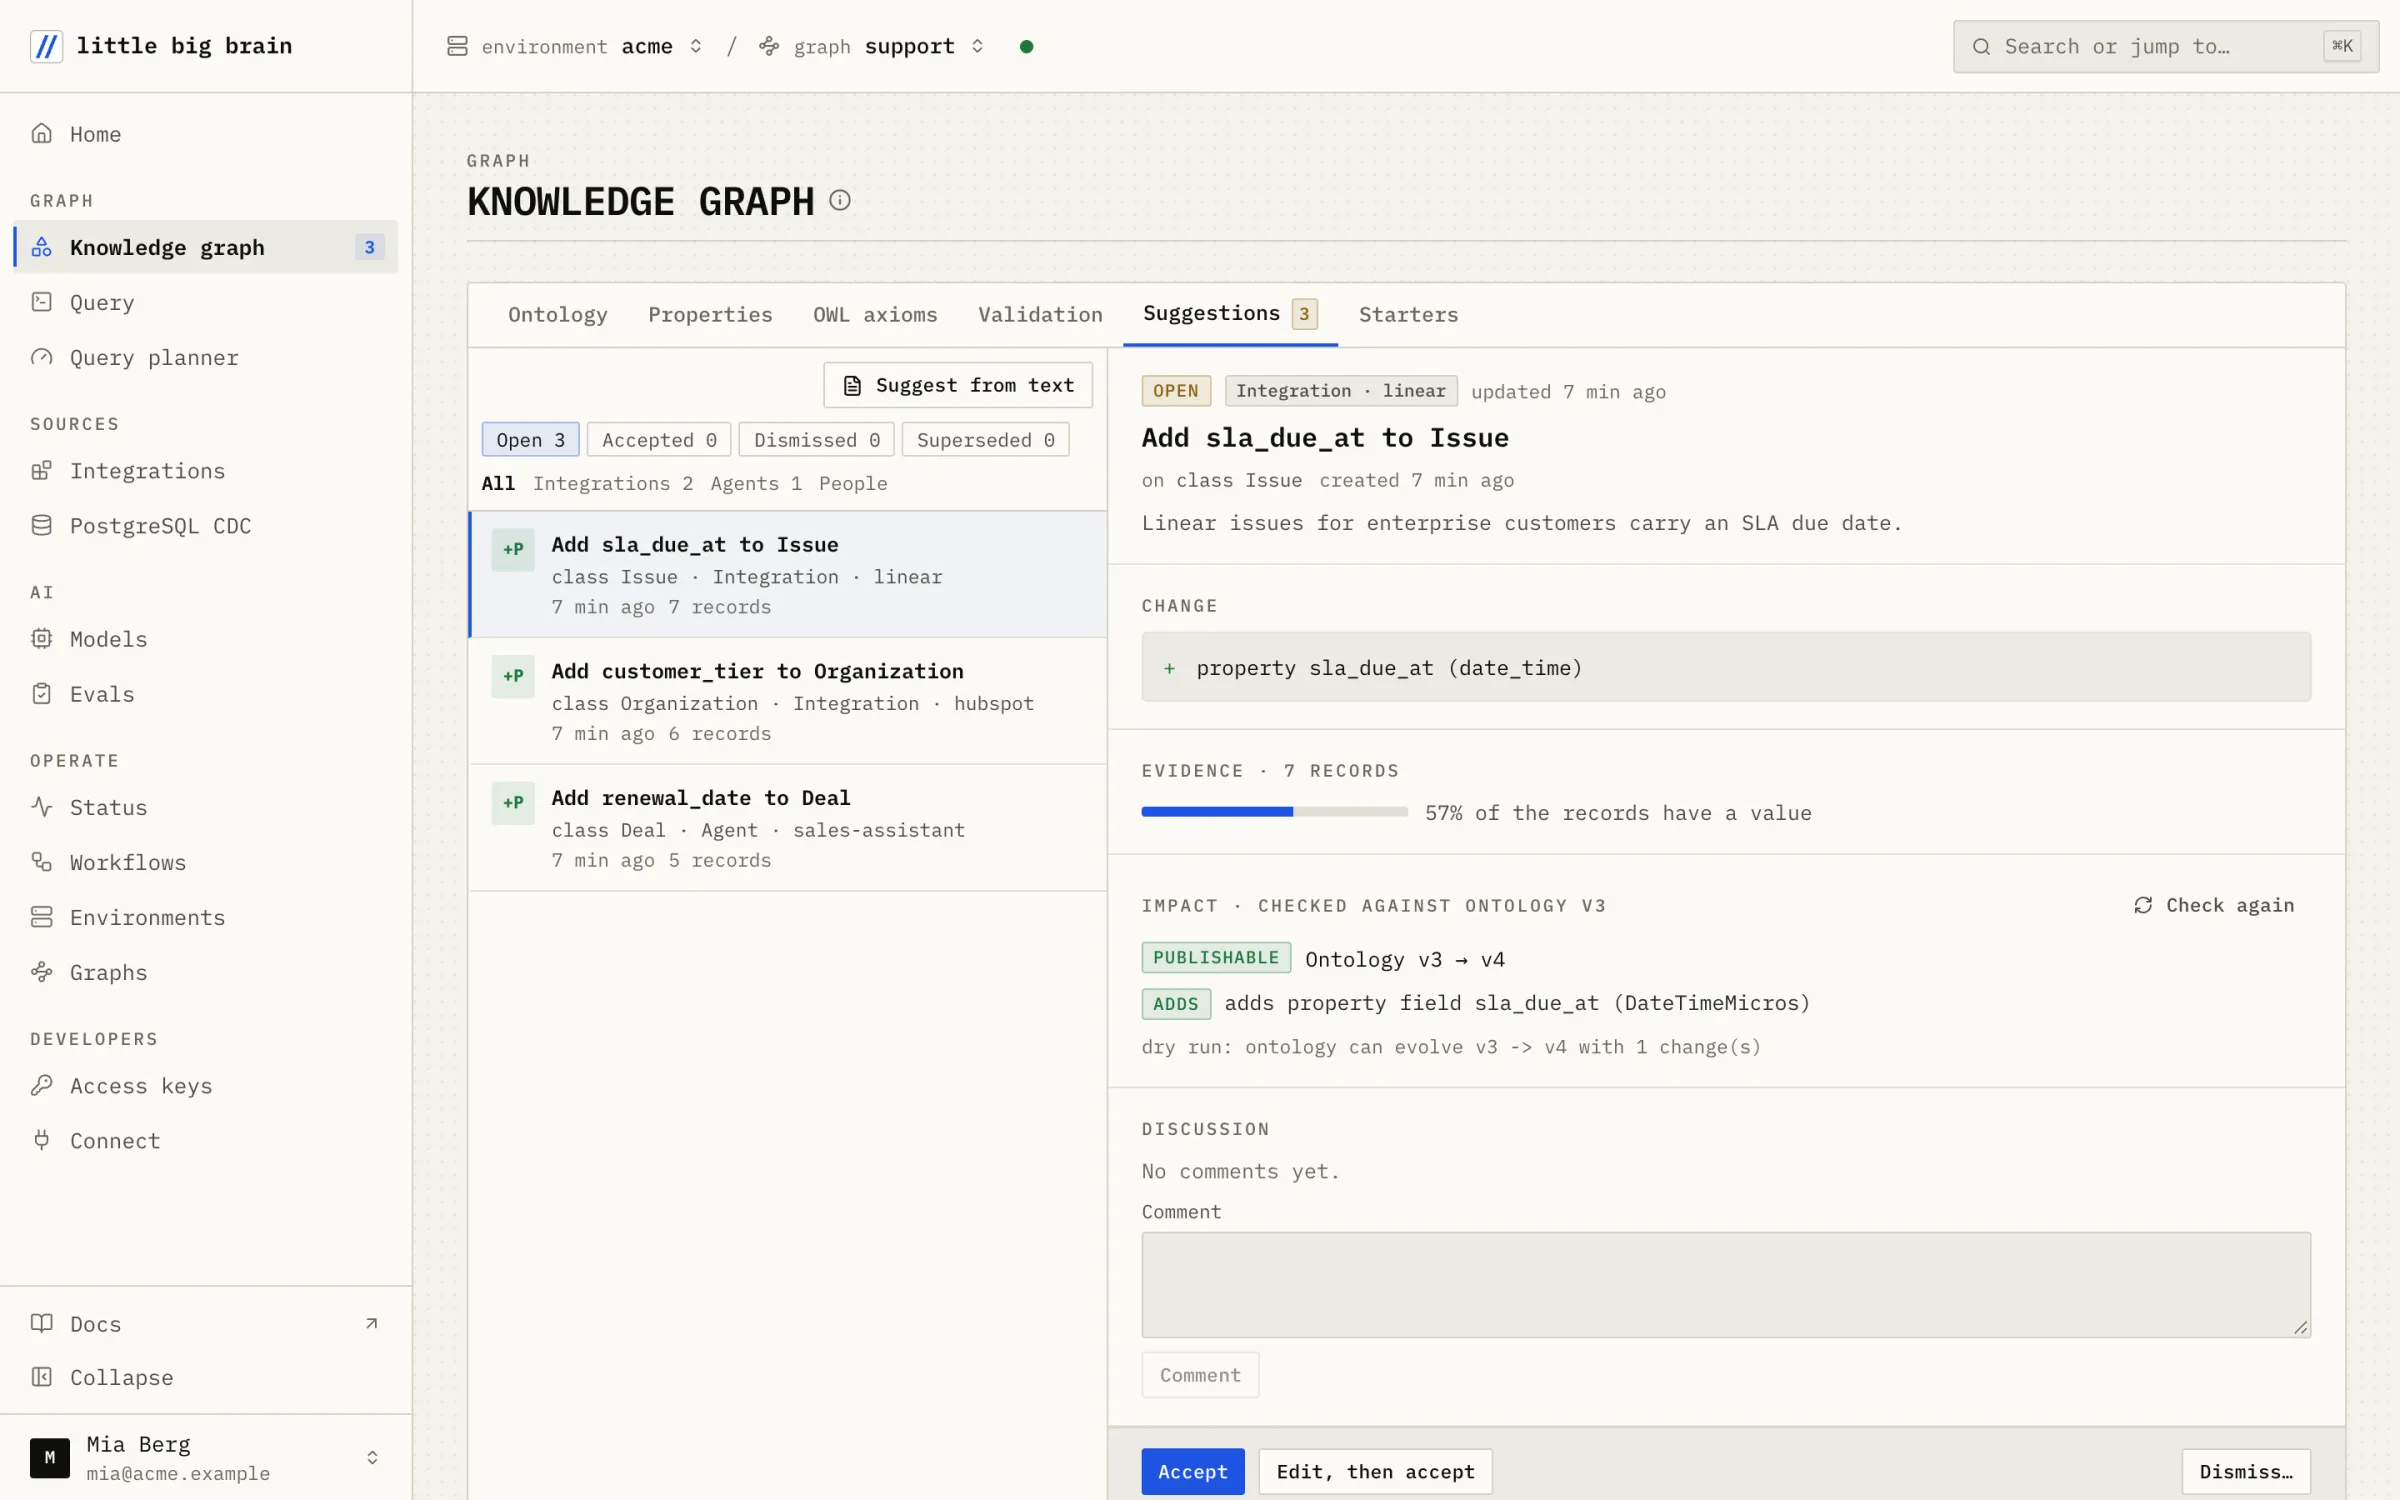Filter suggestions by Accepted 0
The height and width of the screenshot is (1500, 2400).
pyautogui.click(x=659, y=440)
